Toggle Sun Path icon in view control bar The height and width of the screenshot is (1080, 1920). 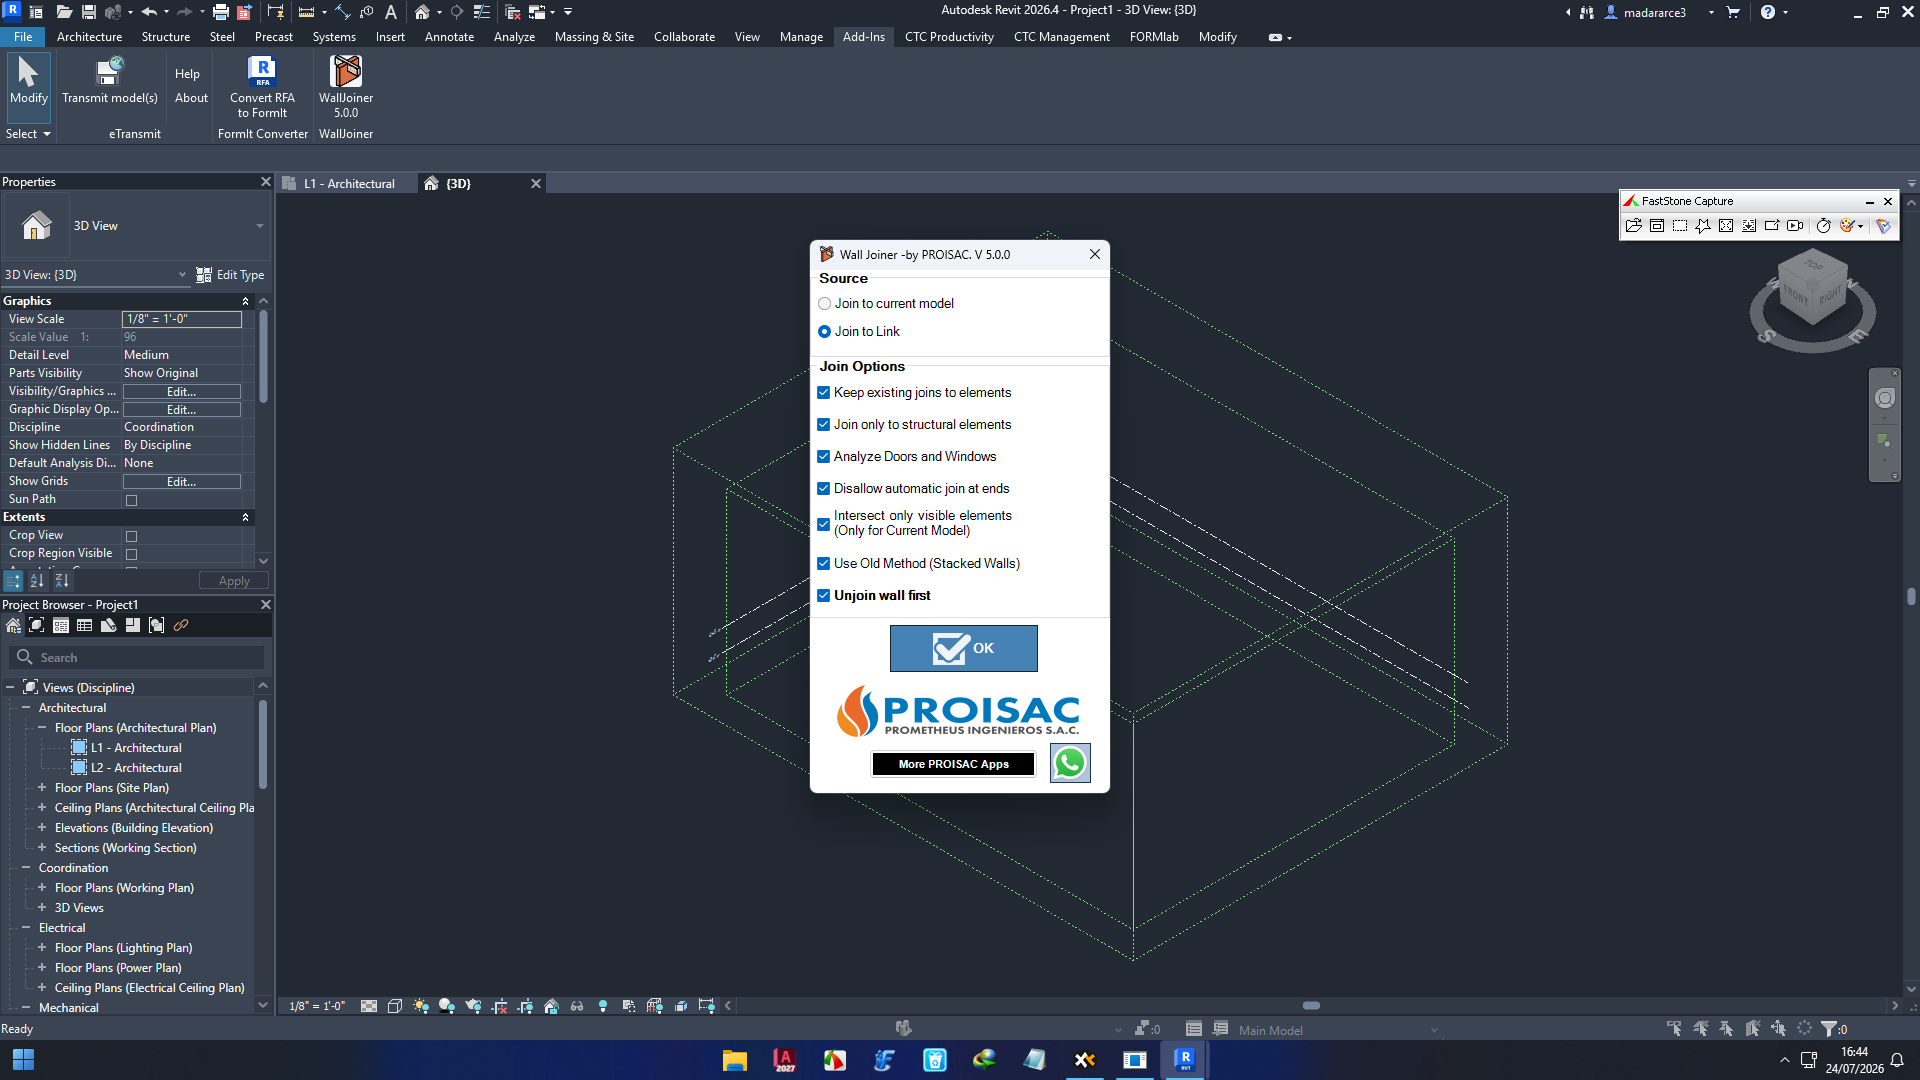pyautogui.click(x=421, y=1006)
